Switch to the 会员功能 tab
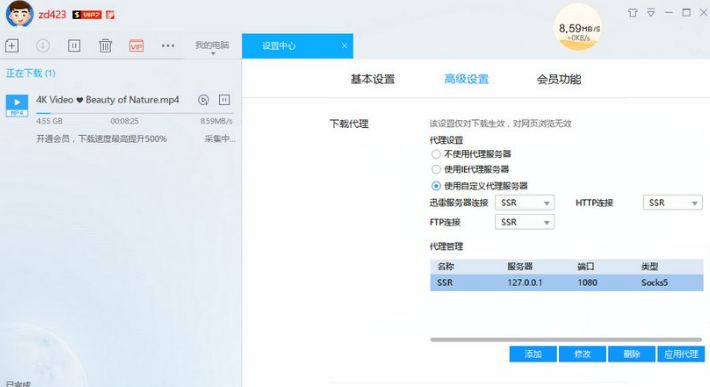Viewport: 710px width, 387px height. click(x=559, y=79)
